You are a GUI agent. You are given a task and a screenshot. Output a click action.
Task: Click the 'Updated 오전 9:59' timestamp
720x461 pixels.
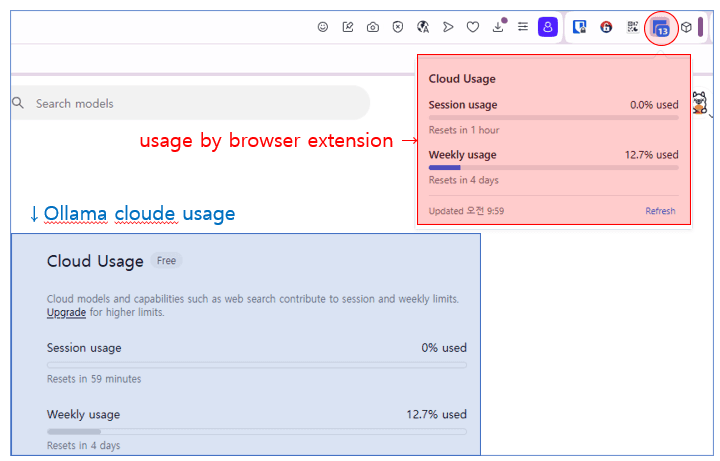(466, 211)
